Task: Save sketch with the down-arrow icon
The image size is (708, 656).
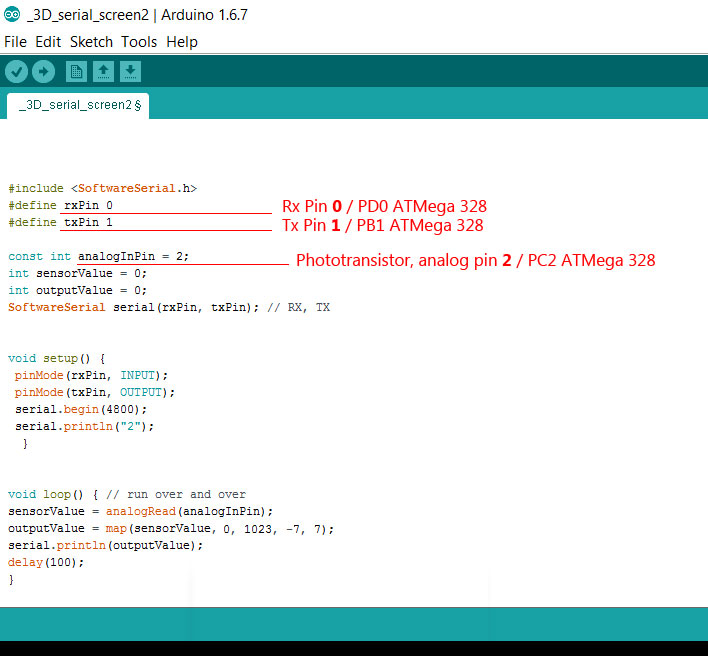Action: (130, 71)
